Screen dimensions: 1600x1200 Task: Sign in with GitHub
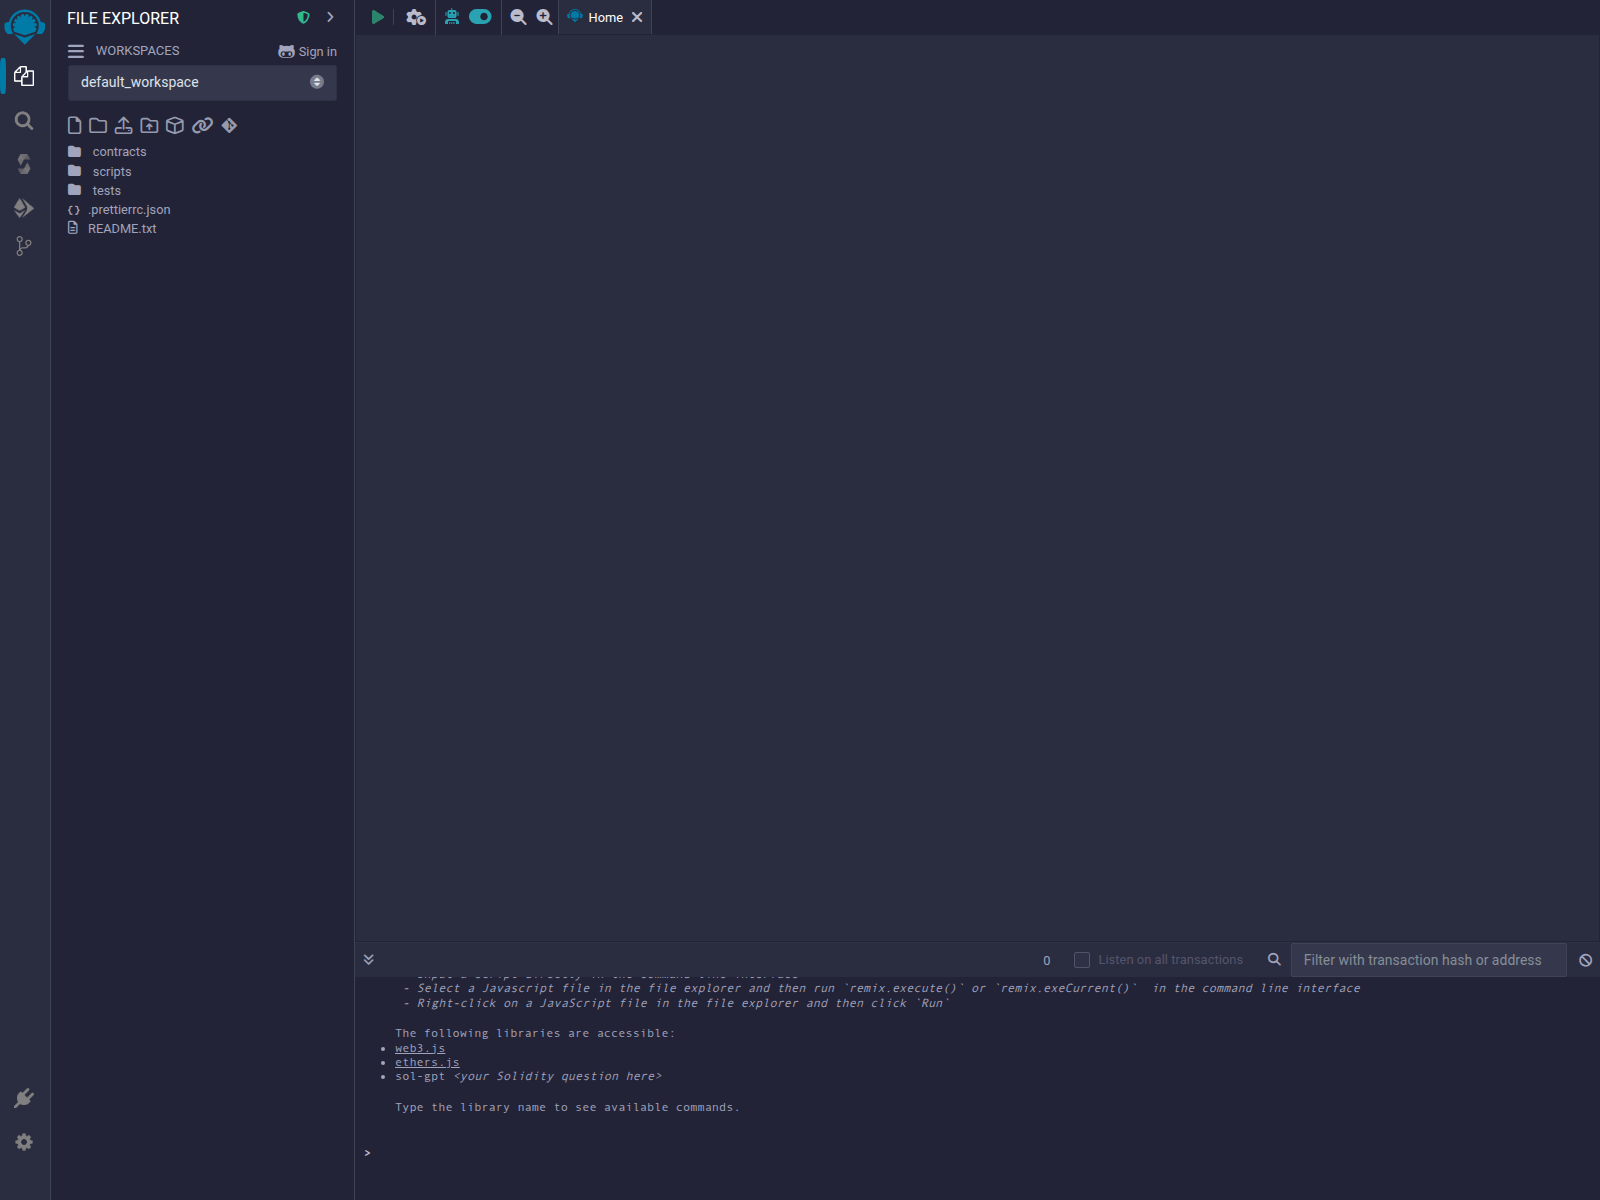point(307,51)
